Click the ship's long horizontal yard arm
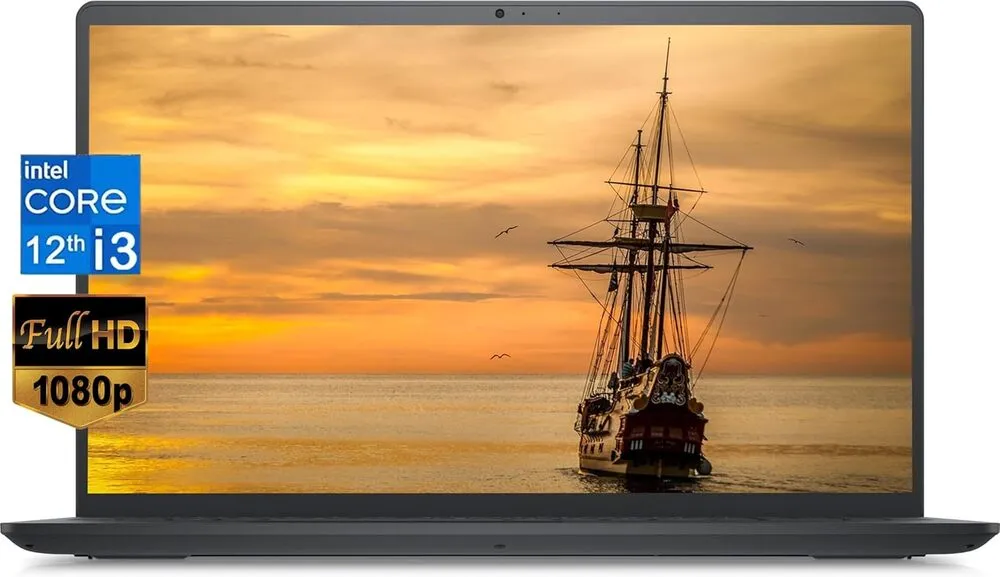 coord(650,245)
